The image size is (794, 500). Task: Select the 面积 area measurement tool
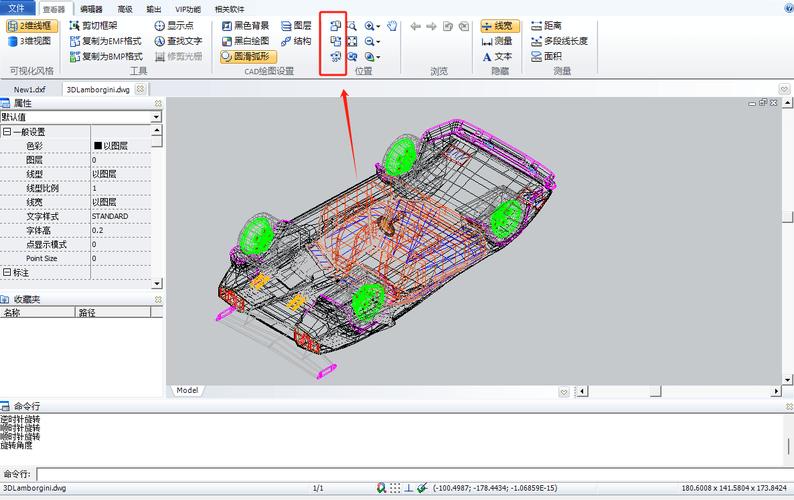(546, 56)
